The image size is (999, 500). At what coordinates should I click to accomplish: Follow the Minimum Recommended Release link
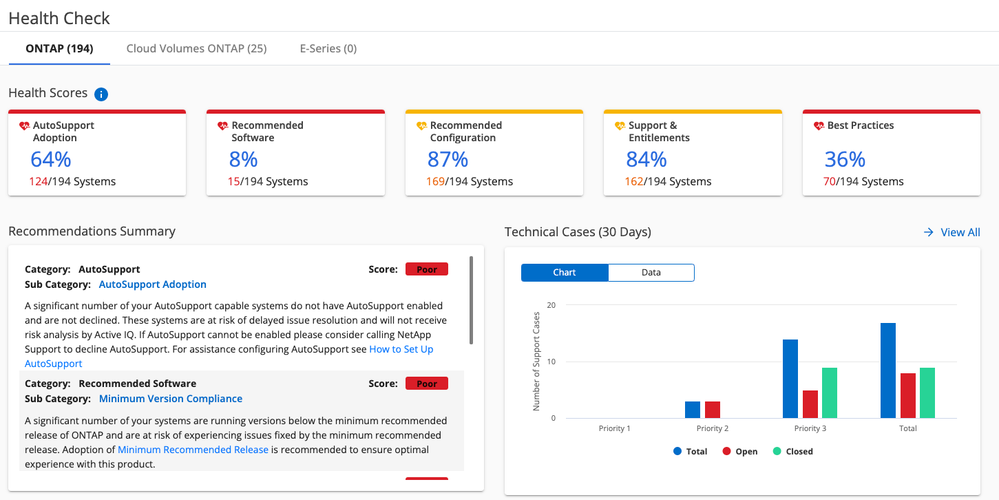pos(193,450)
